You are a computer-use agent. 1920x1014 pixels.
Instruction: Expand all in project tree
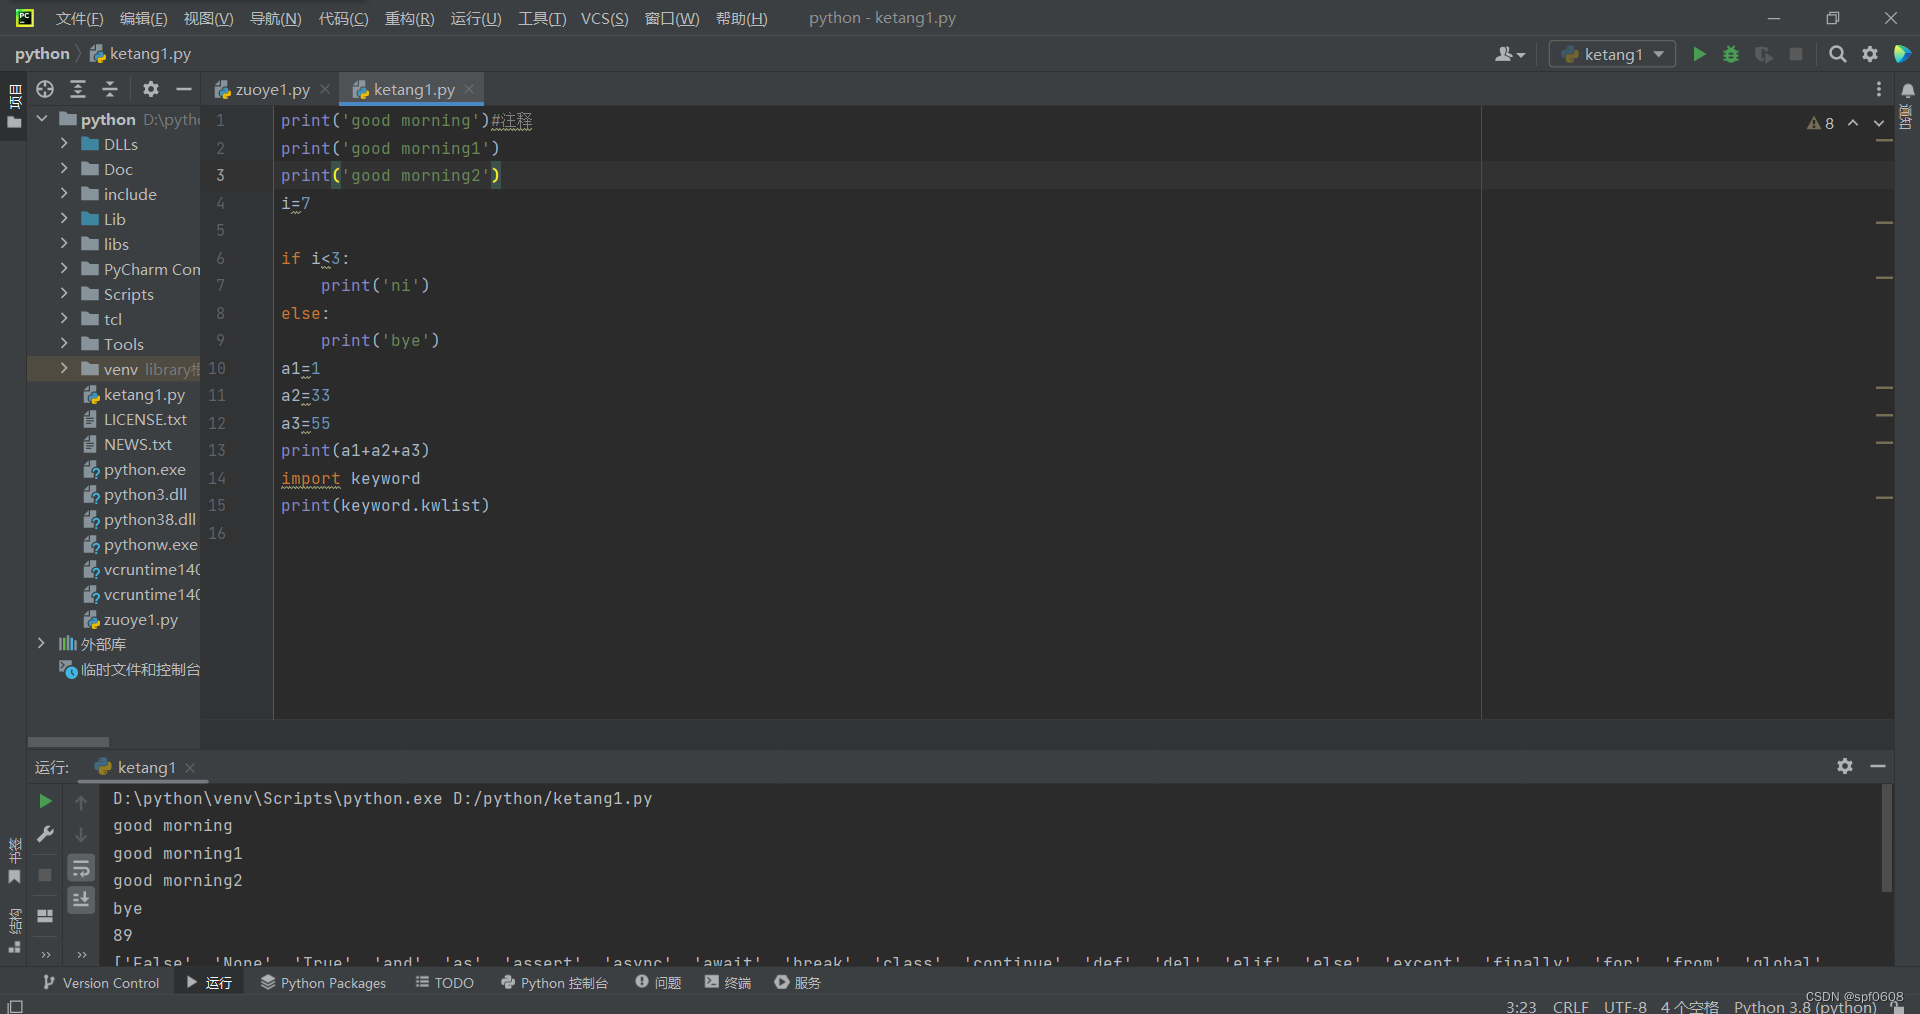click(x=78, y=89)
